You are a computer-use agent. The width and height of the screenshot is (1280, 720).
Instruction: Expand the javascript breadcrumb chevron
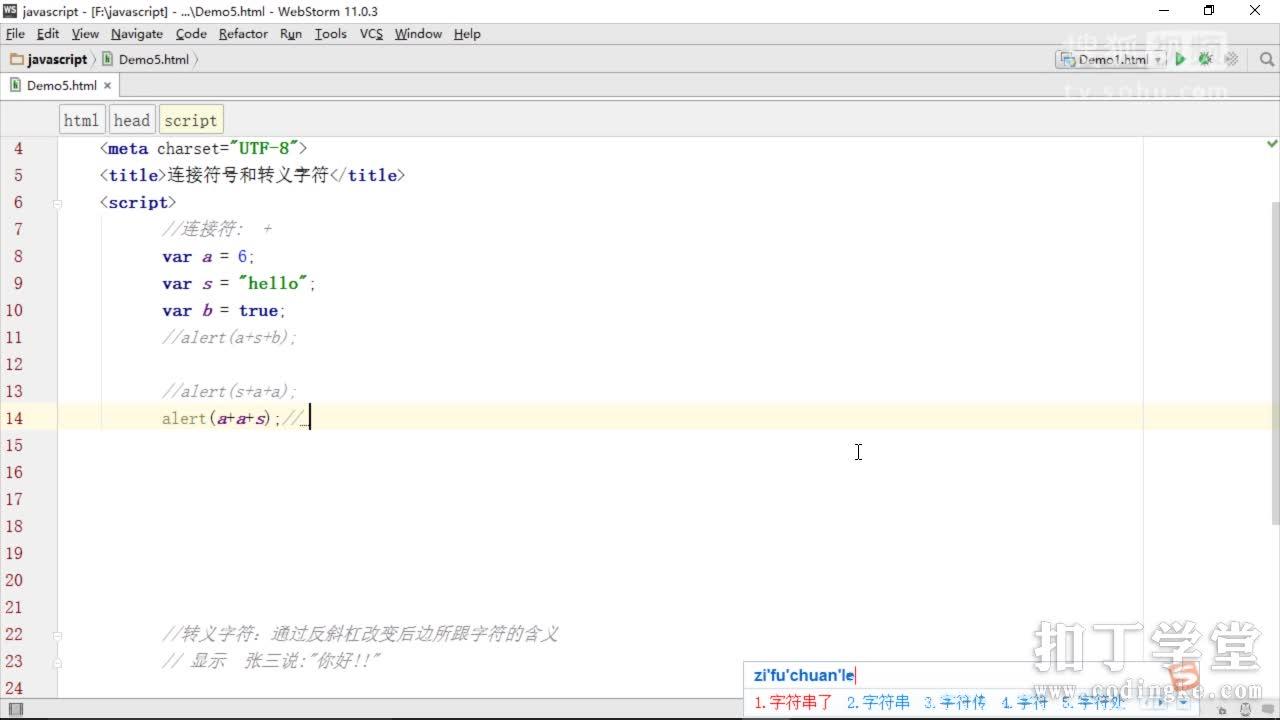(91, 59)
